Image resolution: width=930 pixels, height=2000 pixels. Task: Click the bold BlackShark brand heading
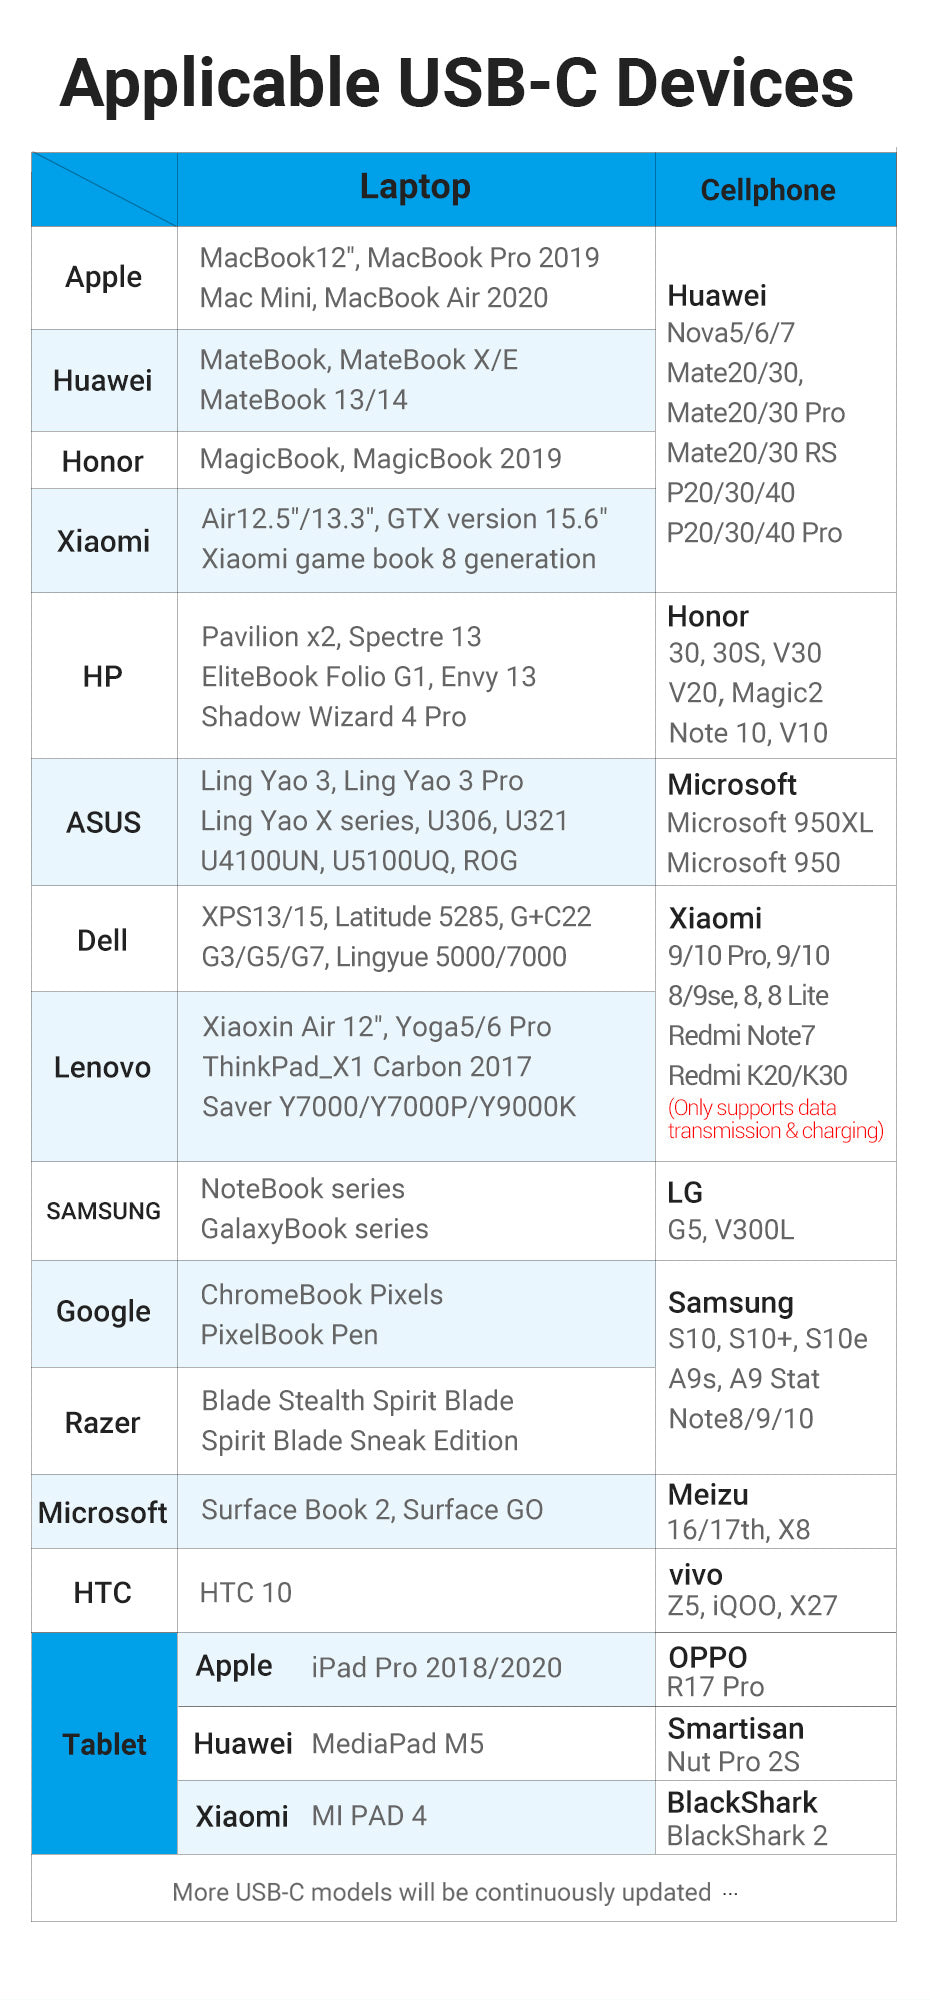[x=742, y=1802]
